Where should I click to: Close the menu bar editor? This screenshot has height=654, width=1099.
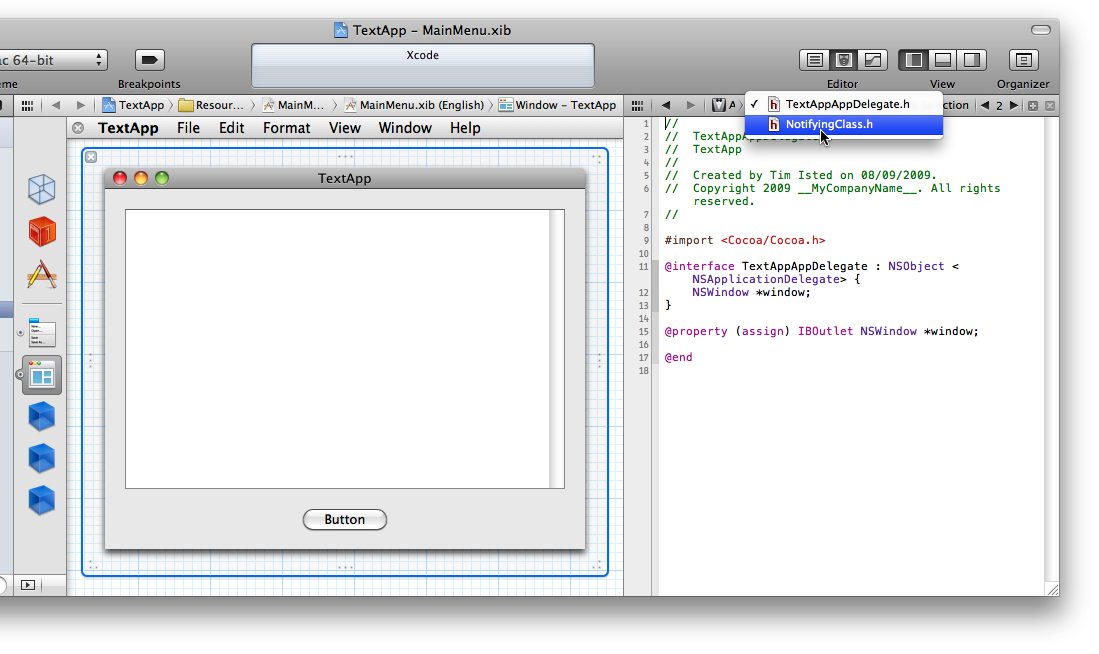click(78, 128)
